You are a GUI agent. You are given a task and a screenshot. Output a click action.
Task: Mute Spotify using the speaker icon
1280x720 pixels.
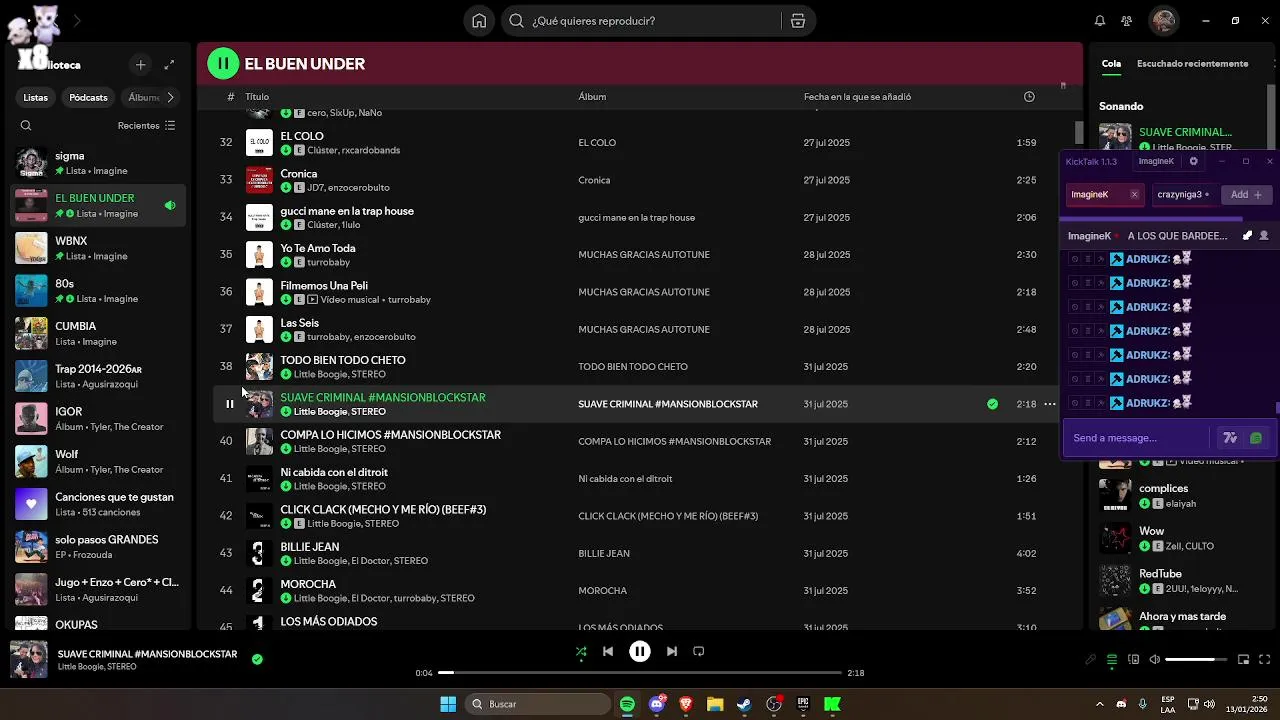coord(1155,659)
